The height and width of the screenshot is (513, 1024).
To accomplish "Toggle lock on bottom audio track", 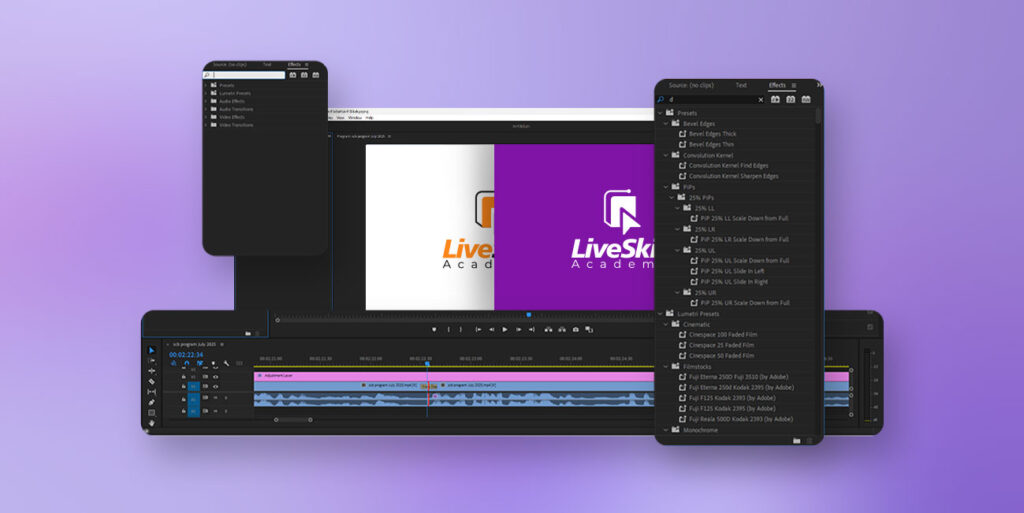I will pyautogui.click(x=184, y=411).
